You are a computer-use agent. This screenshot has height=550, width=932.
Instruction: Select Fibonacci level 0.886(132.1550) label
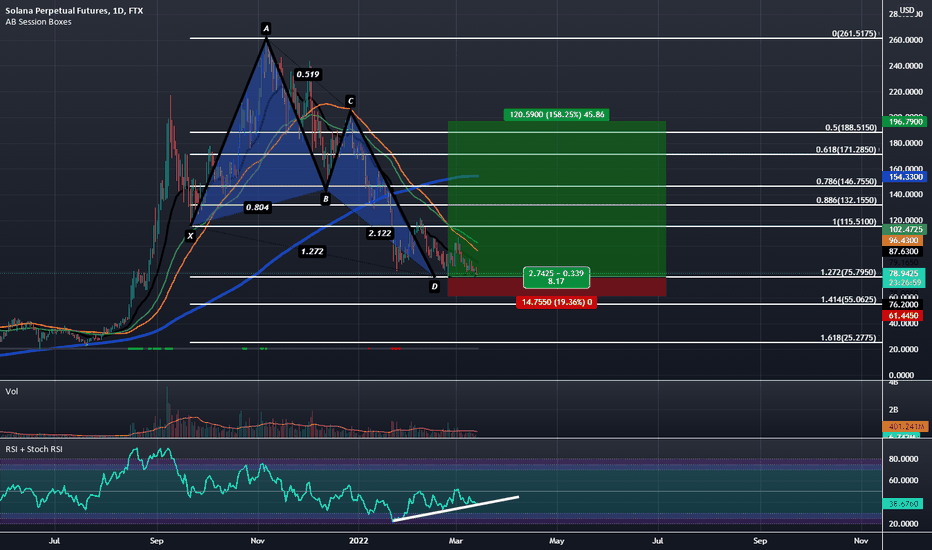tap(846, 200)
